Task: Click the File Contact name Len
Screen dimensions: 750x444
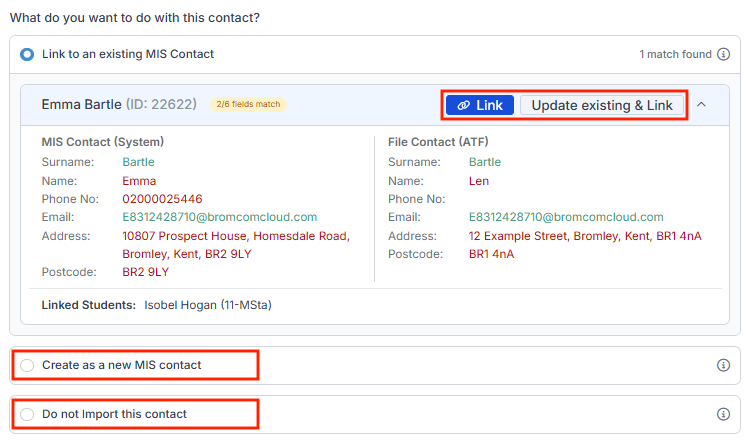Action: [479, 181]
